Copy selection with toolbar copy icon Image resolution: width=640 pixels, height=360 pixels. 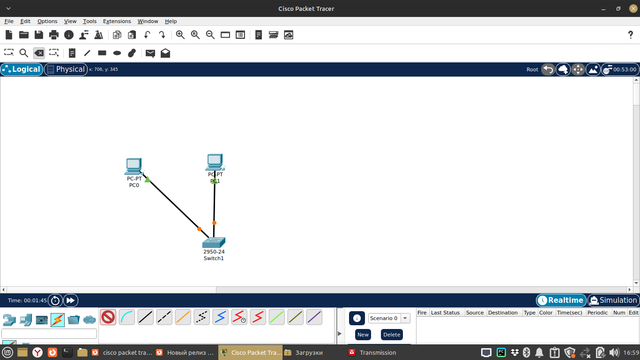(x=117, y=35)
